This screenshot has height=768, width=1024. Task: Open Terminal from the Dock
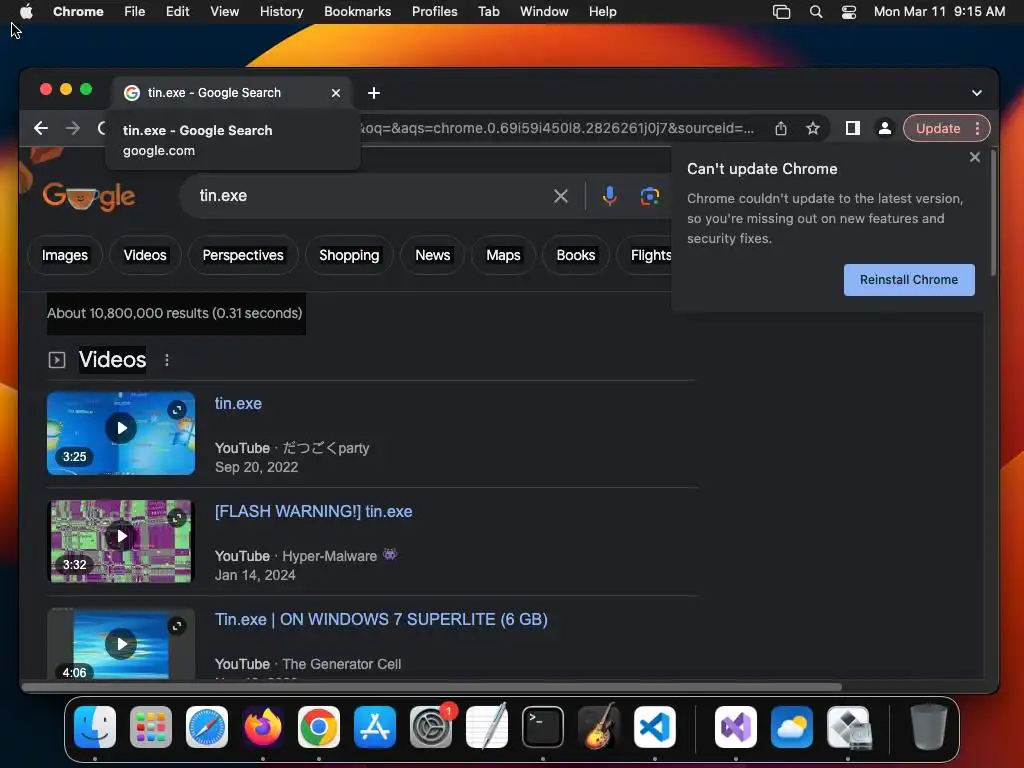pos(543,727)
